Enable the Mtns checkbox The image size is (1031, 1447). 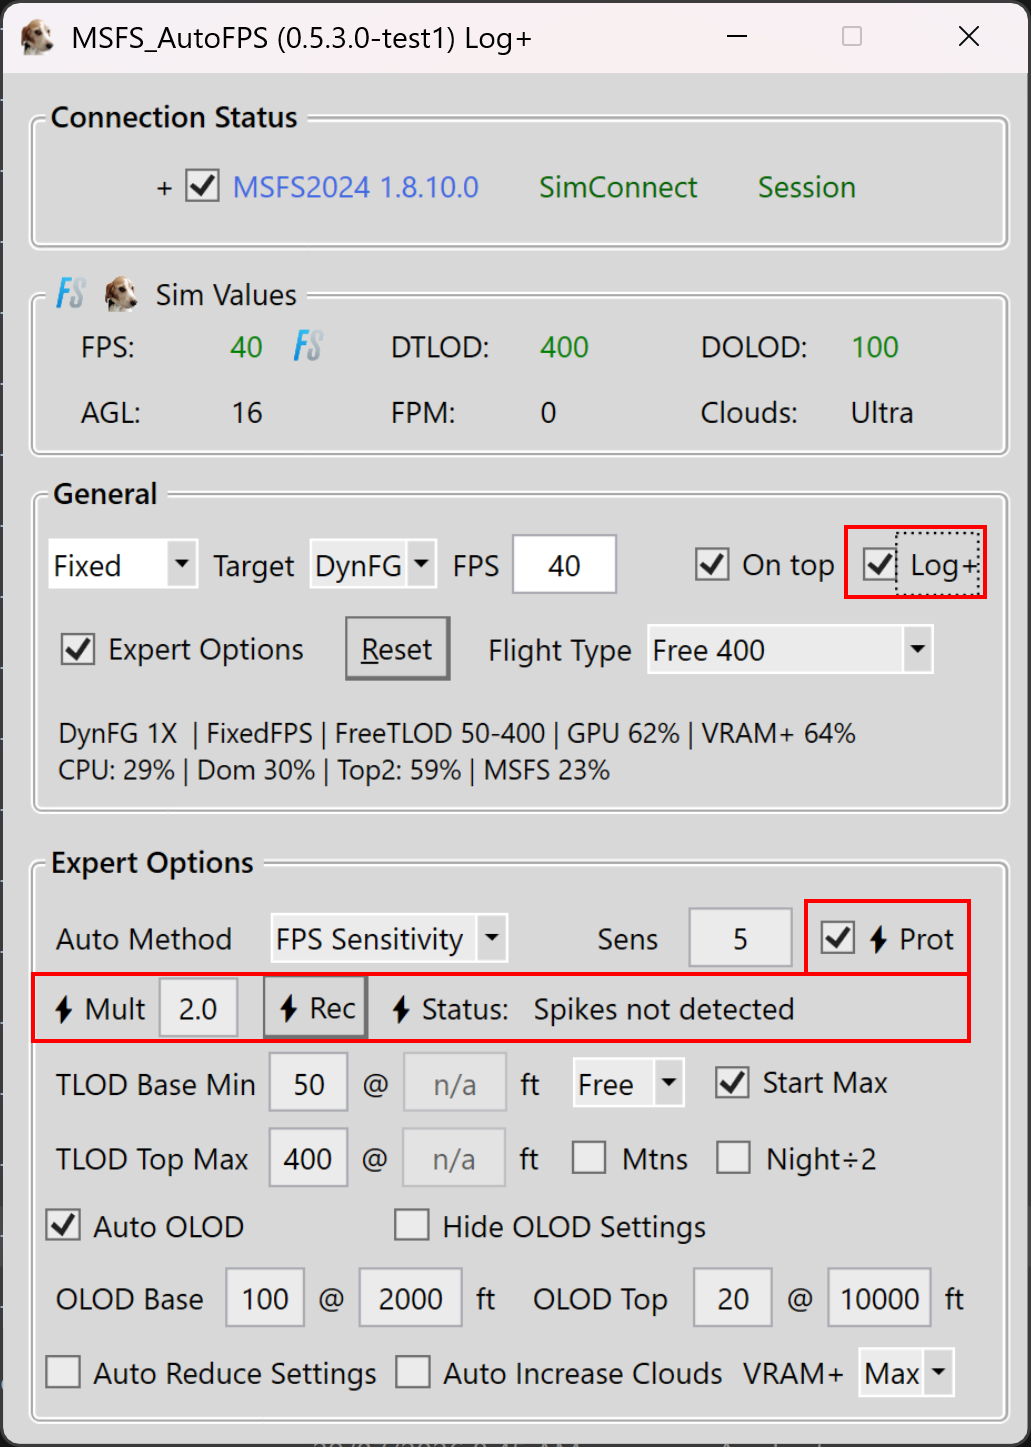[589, 1158]
